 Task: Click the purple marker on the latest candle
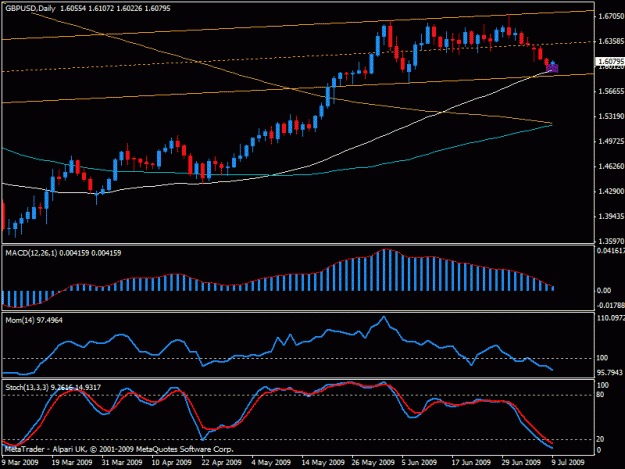[552, 68]
